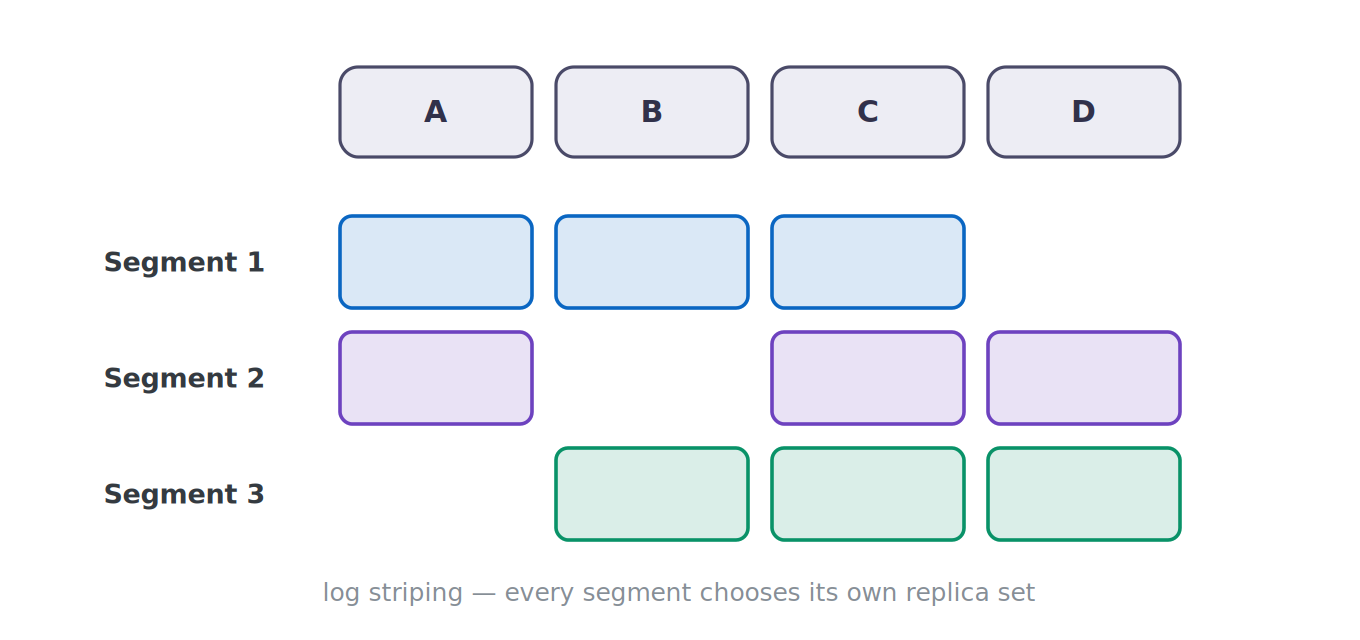Click empty Segment 3 slot under A

(x=436, y=494)
